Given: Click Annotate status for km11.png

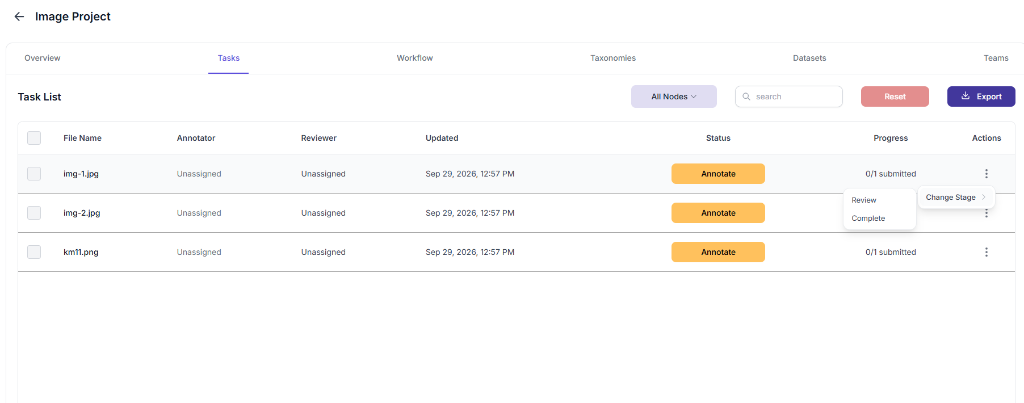Looking at the screenshot, I should pos(718,252).
